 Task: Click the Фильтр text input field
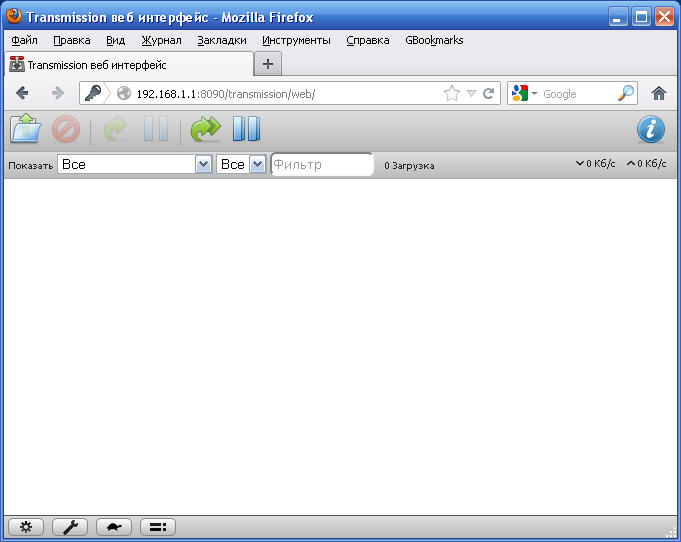tap(321, 165)
